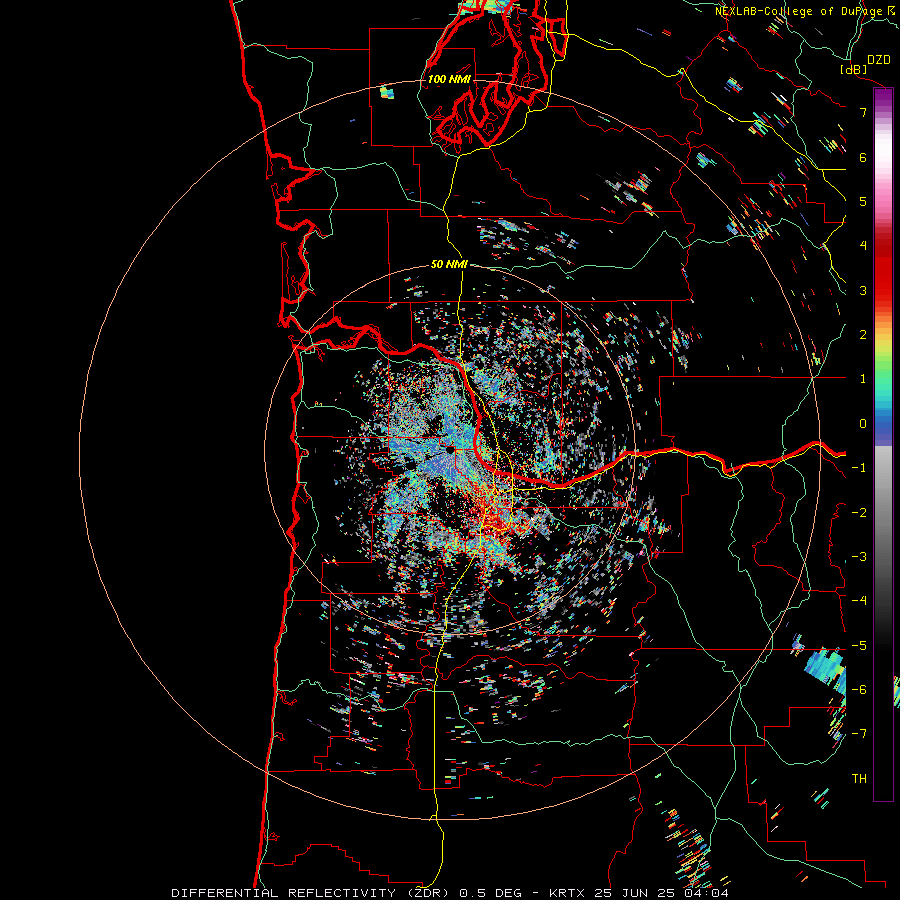Click the 50 NMI range ring label

click(449, 265)
